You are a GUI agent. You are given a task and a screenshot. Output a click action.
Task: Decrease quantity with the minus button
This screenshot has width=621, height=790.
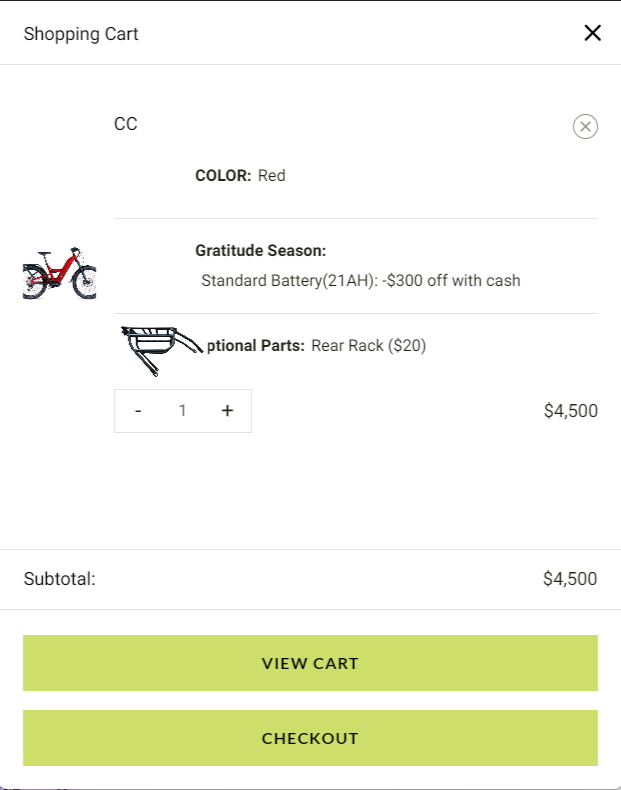point(138,411)
